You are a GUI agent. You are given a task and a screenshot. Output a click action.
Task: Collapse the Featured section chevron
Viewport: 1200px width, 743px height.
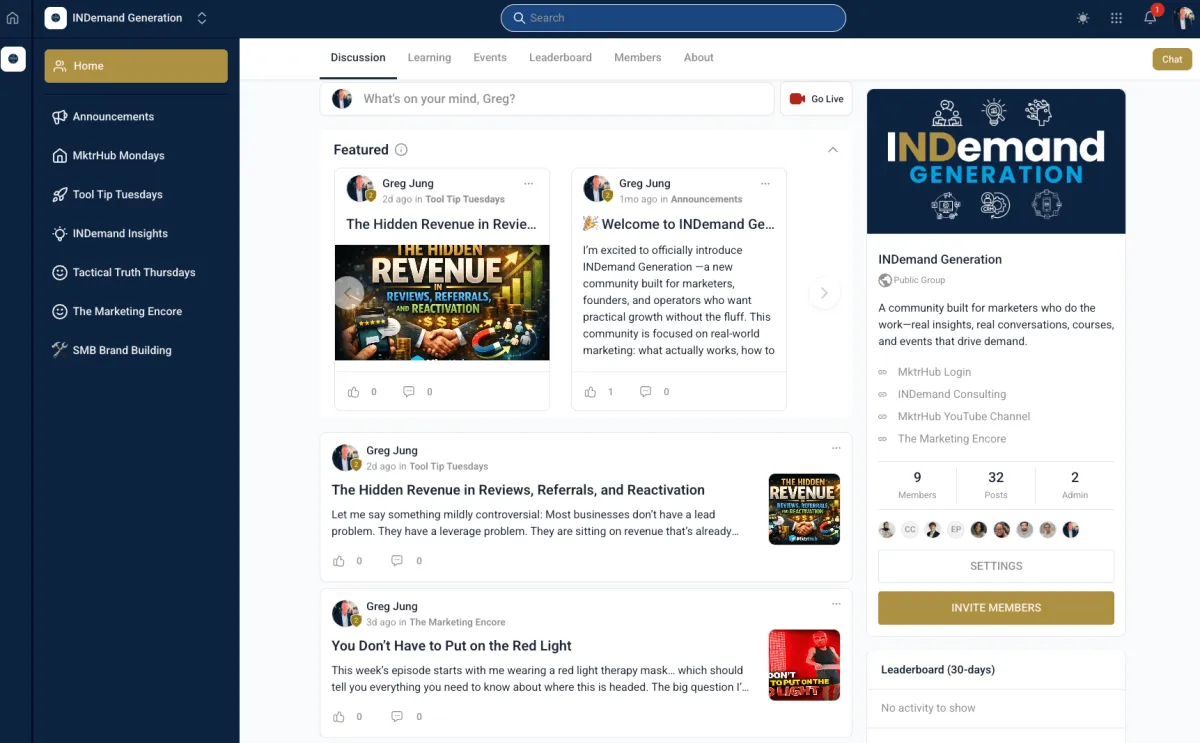832,150
